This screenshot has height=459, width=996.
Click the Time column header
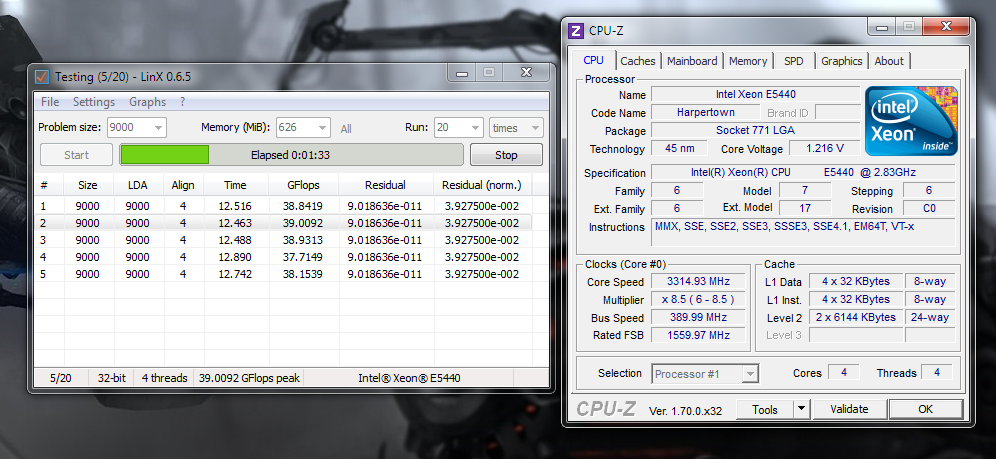235,185
